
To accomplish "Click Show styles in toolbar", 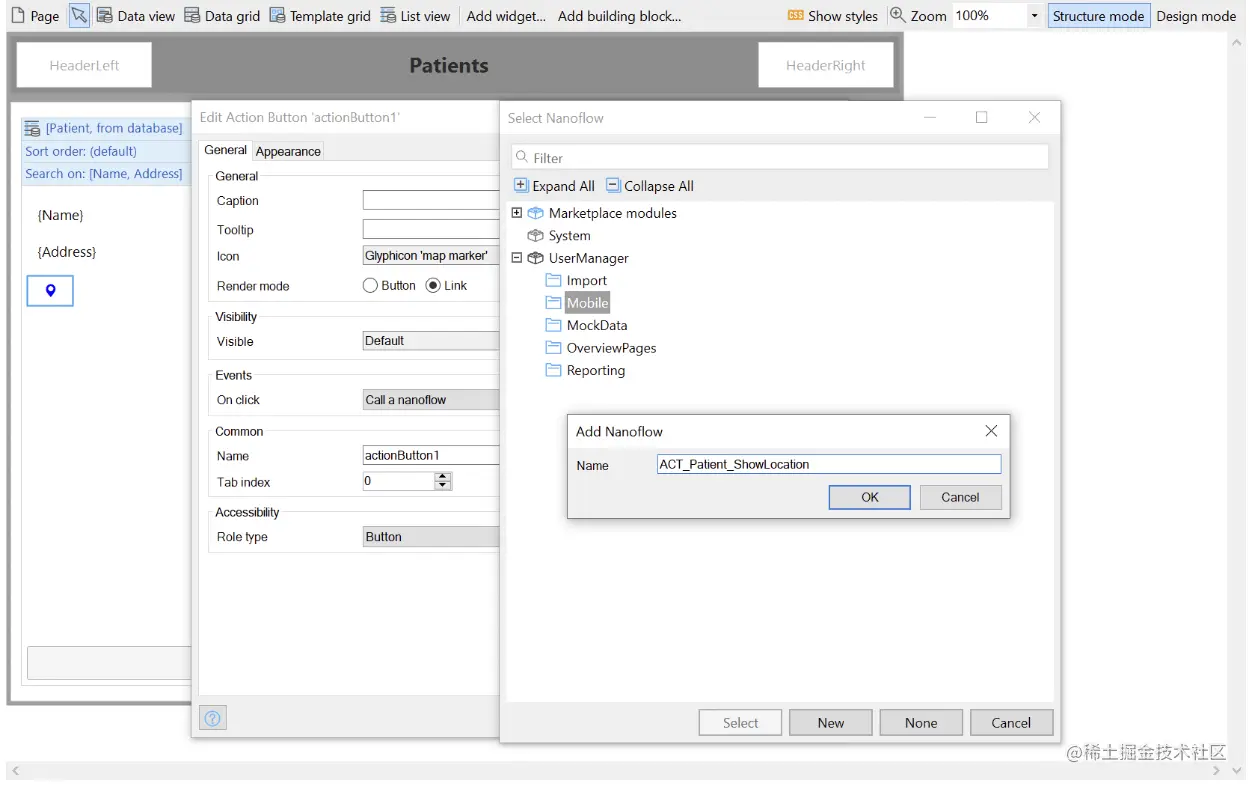I will [x=833, y=16].
